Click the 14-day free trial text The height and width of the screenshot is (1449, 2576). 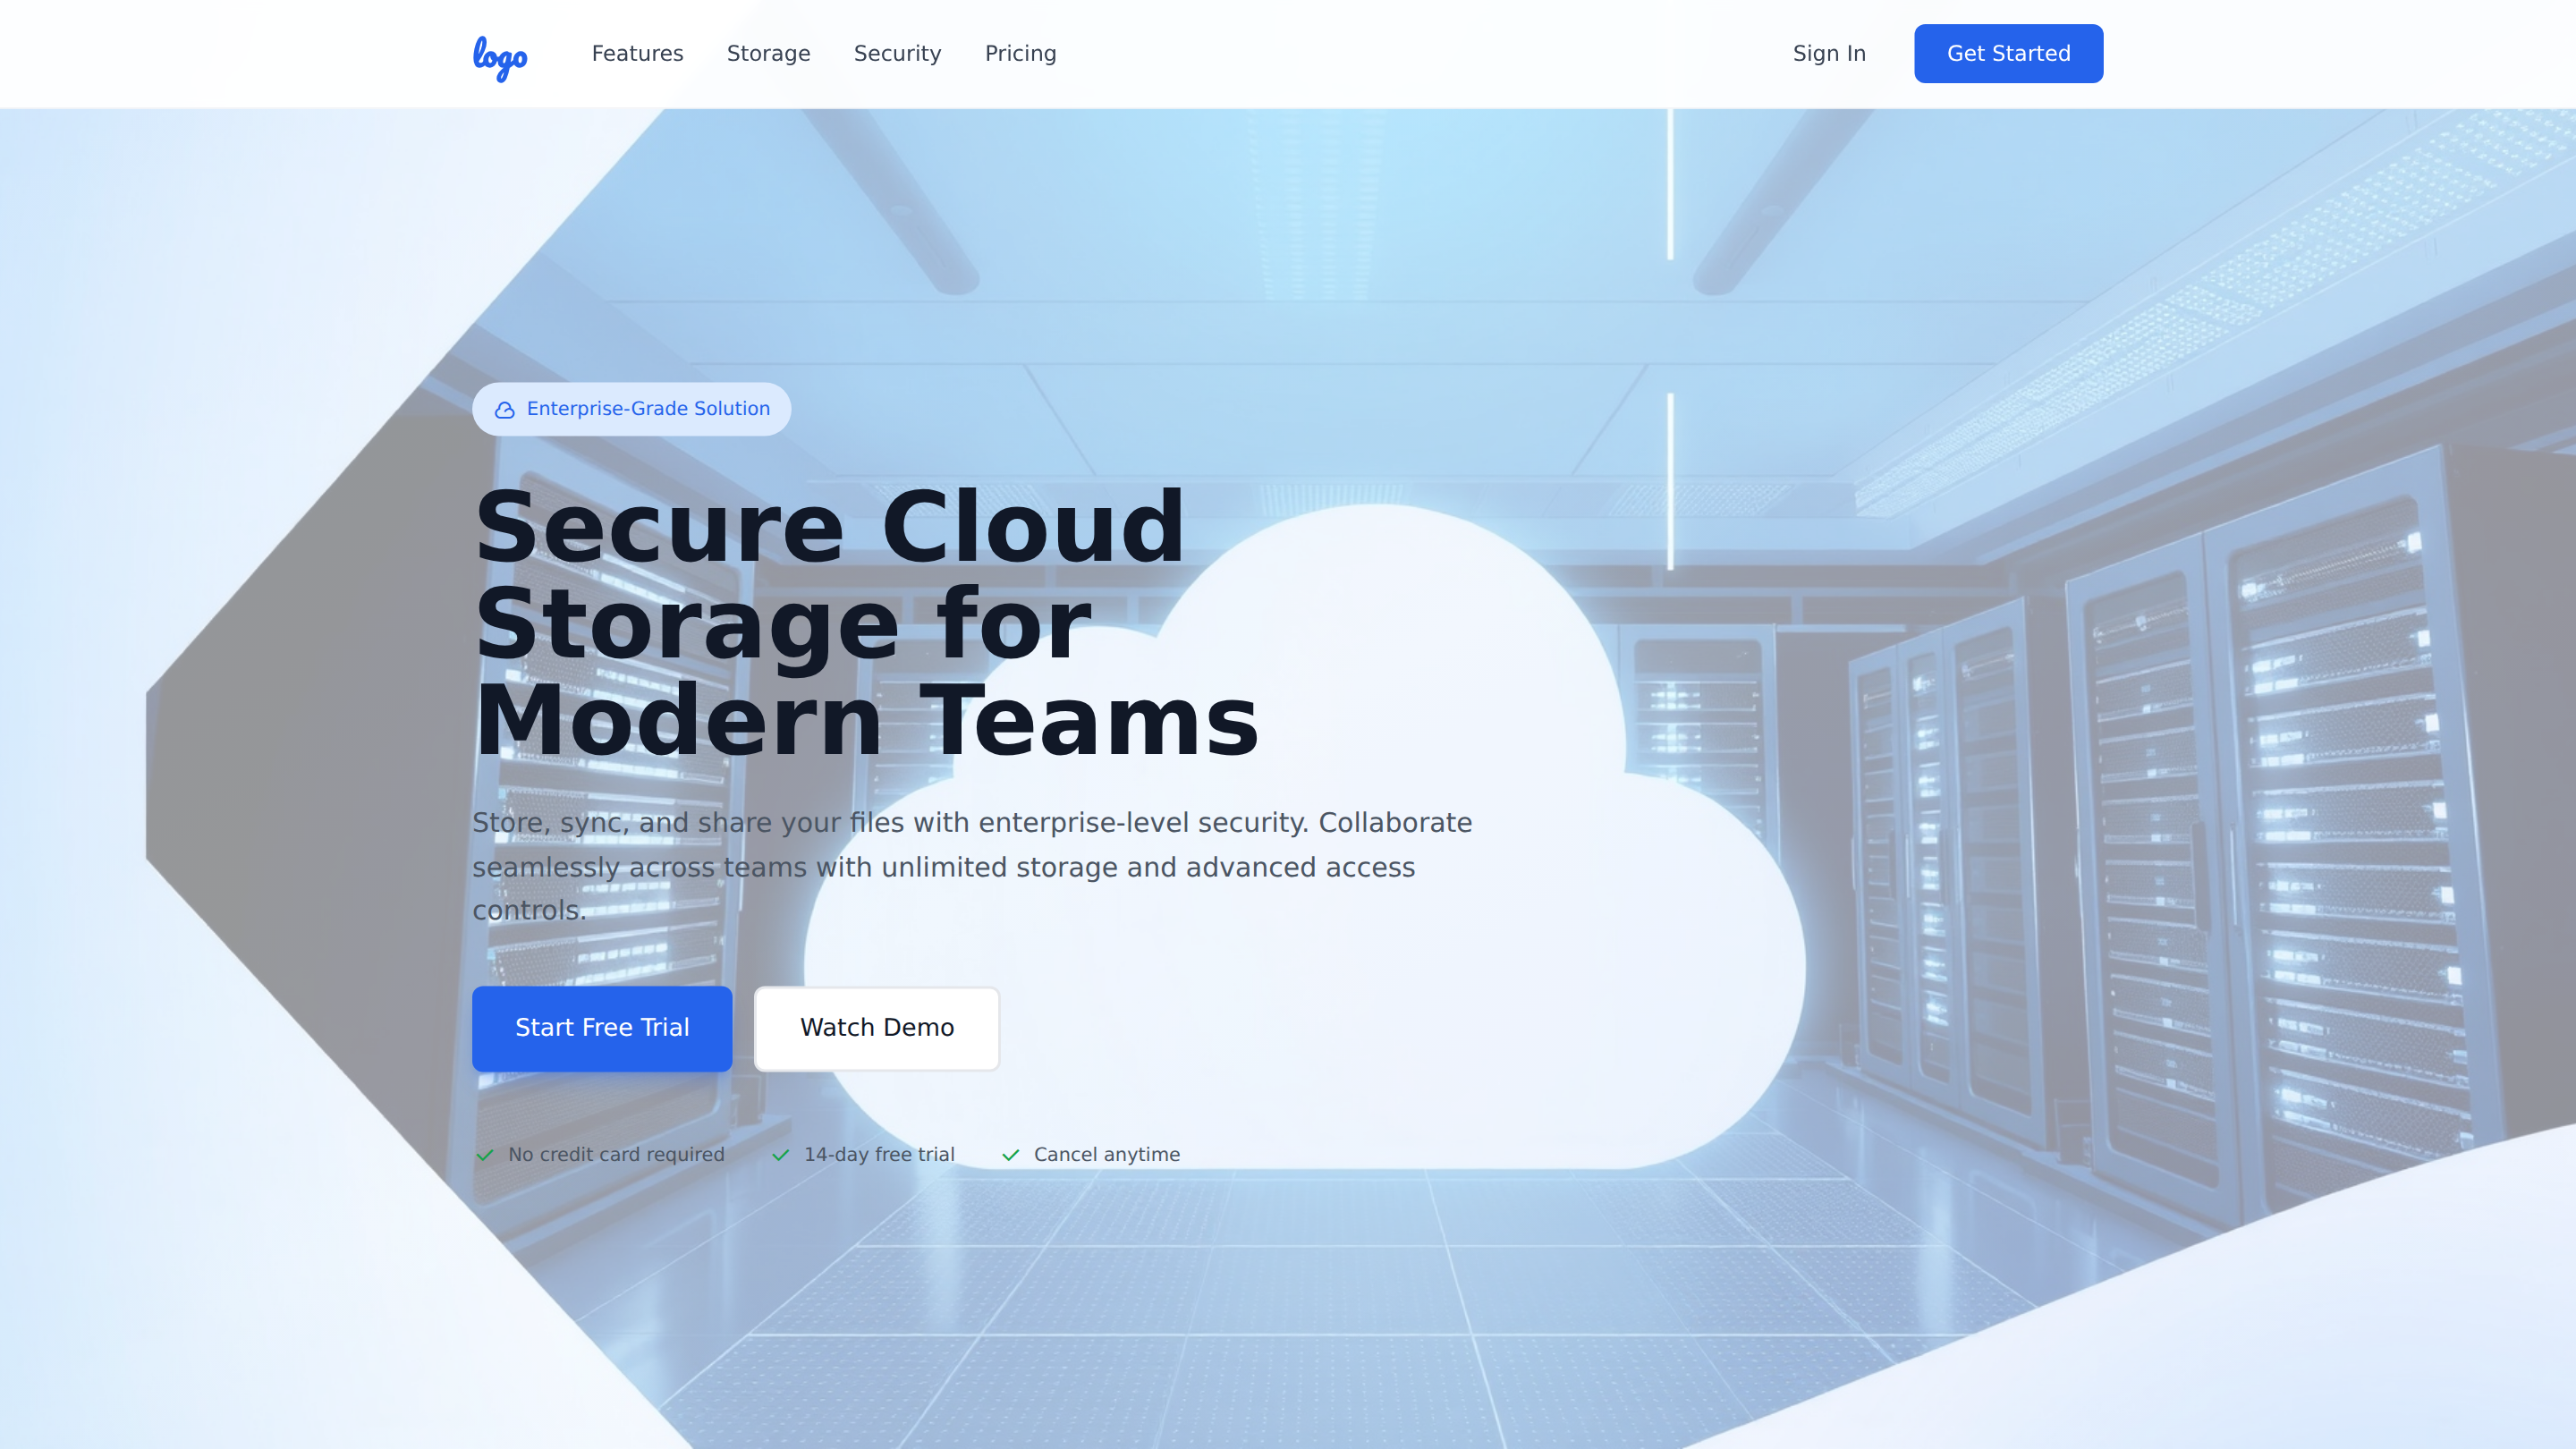[879, 1154]
